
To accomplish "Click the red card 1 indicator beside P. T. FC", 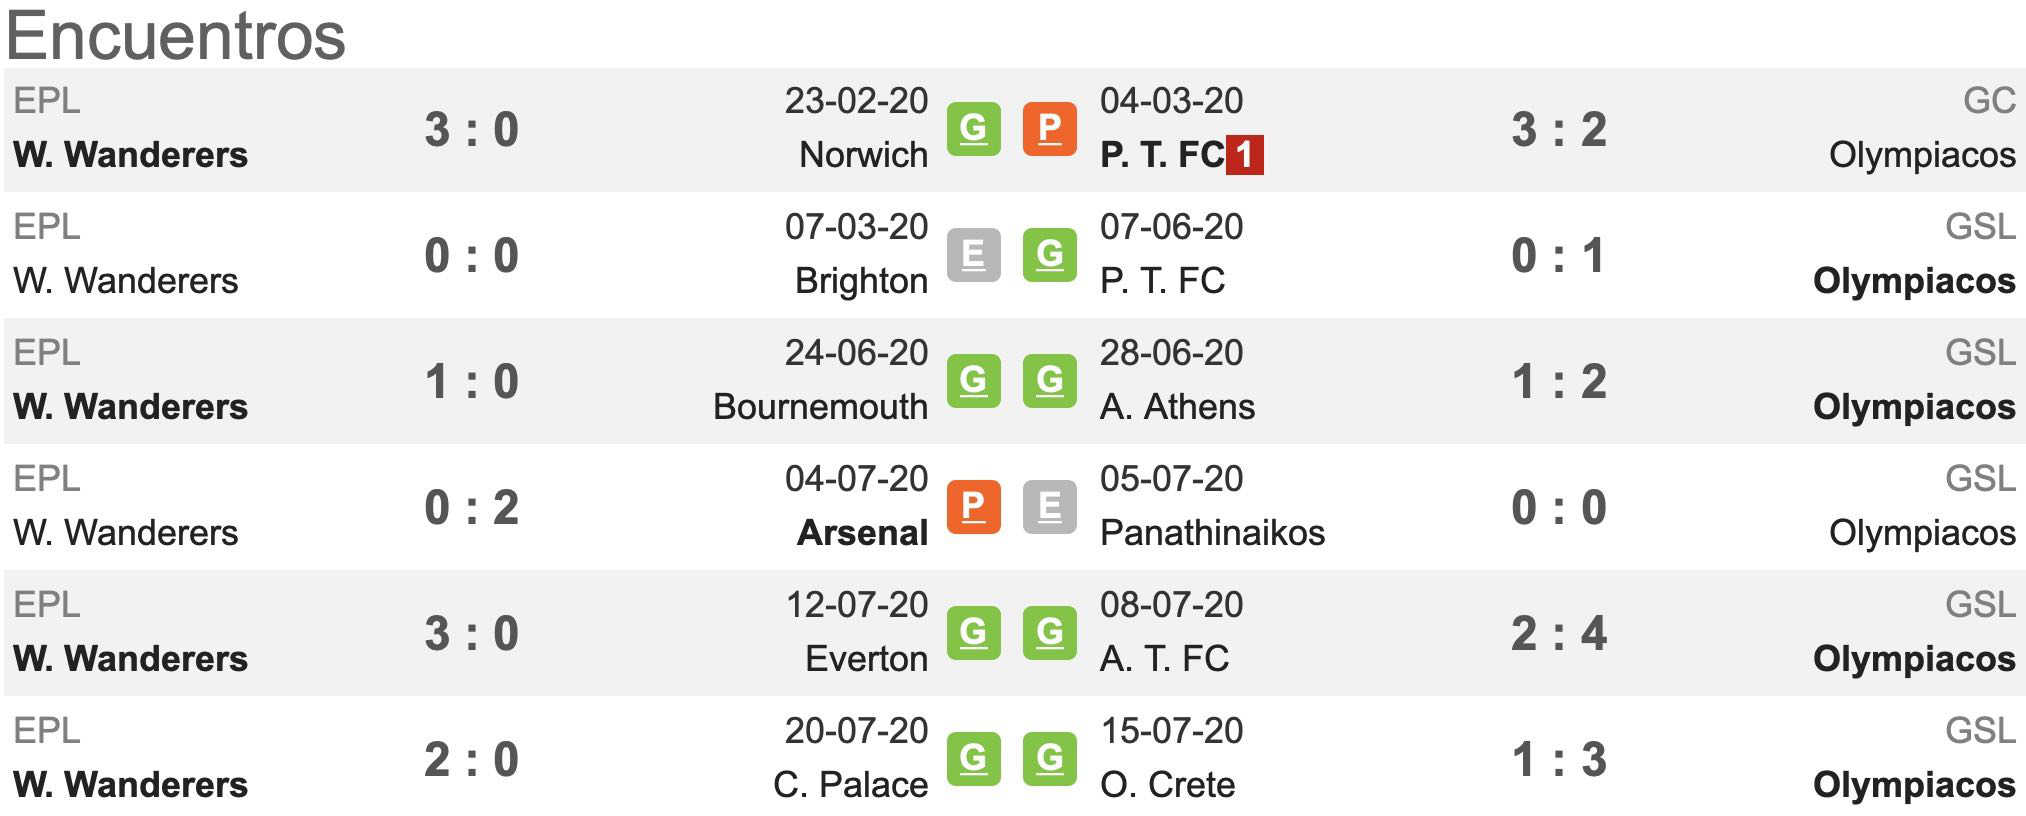I will (1245, 155).
